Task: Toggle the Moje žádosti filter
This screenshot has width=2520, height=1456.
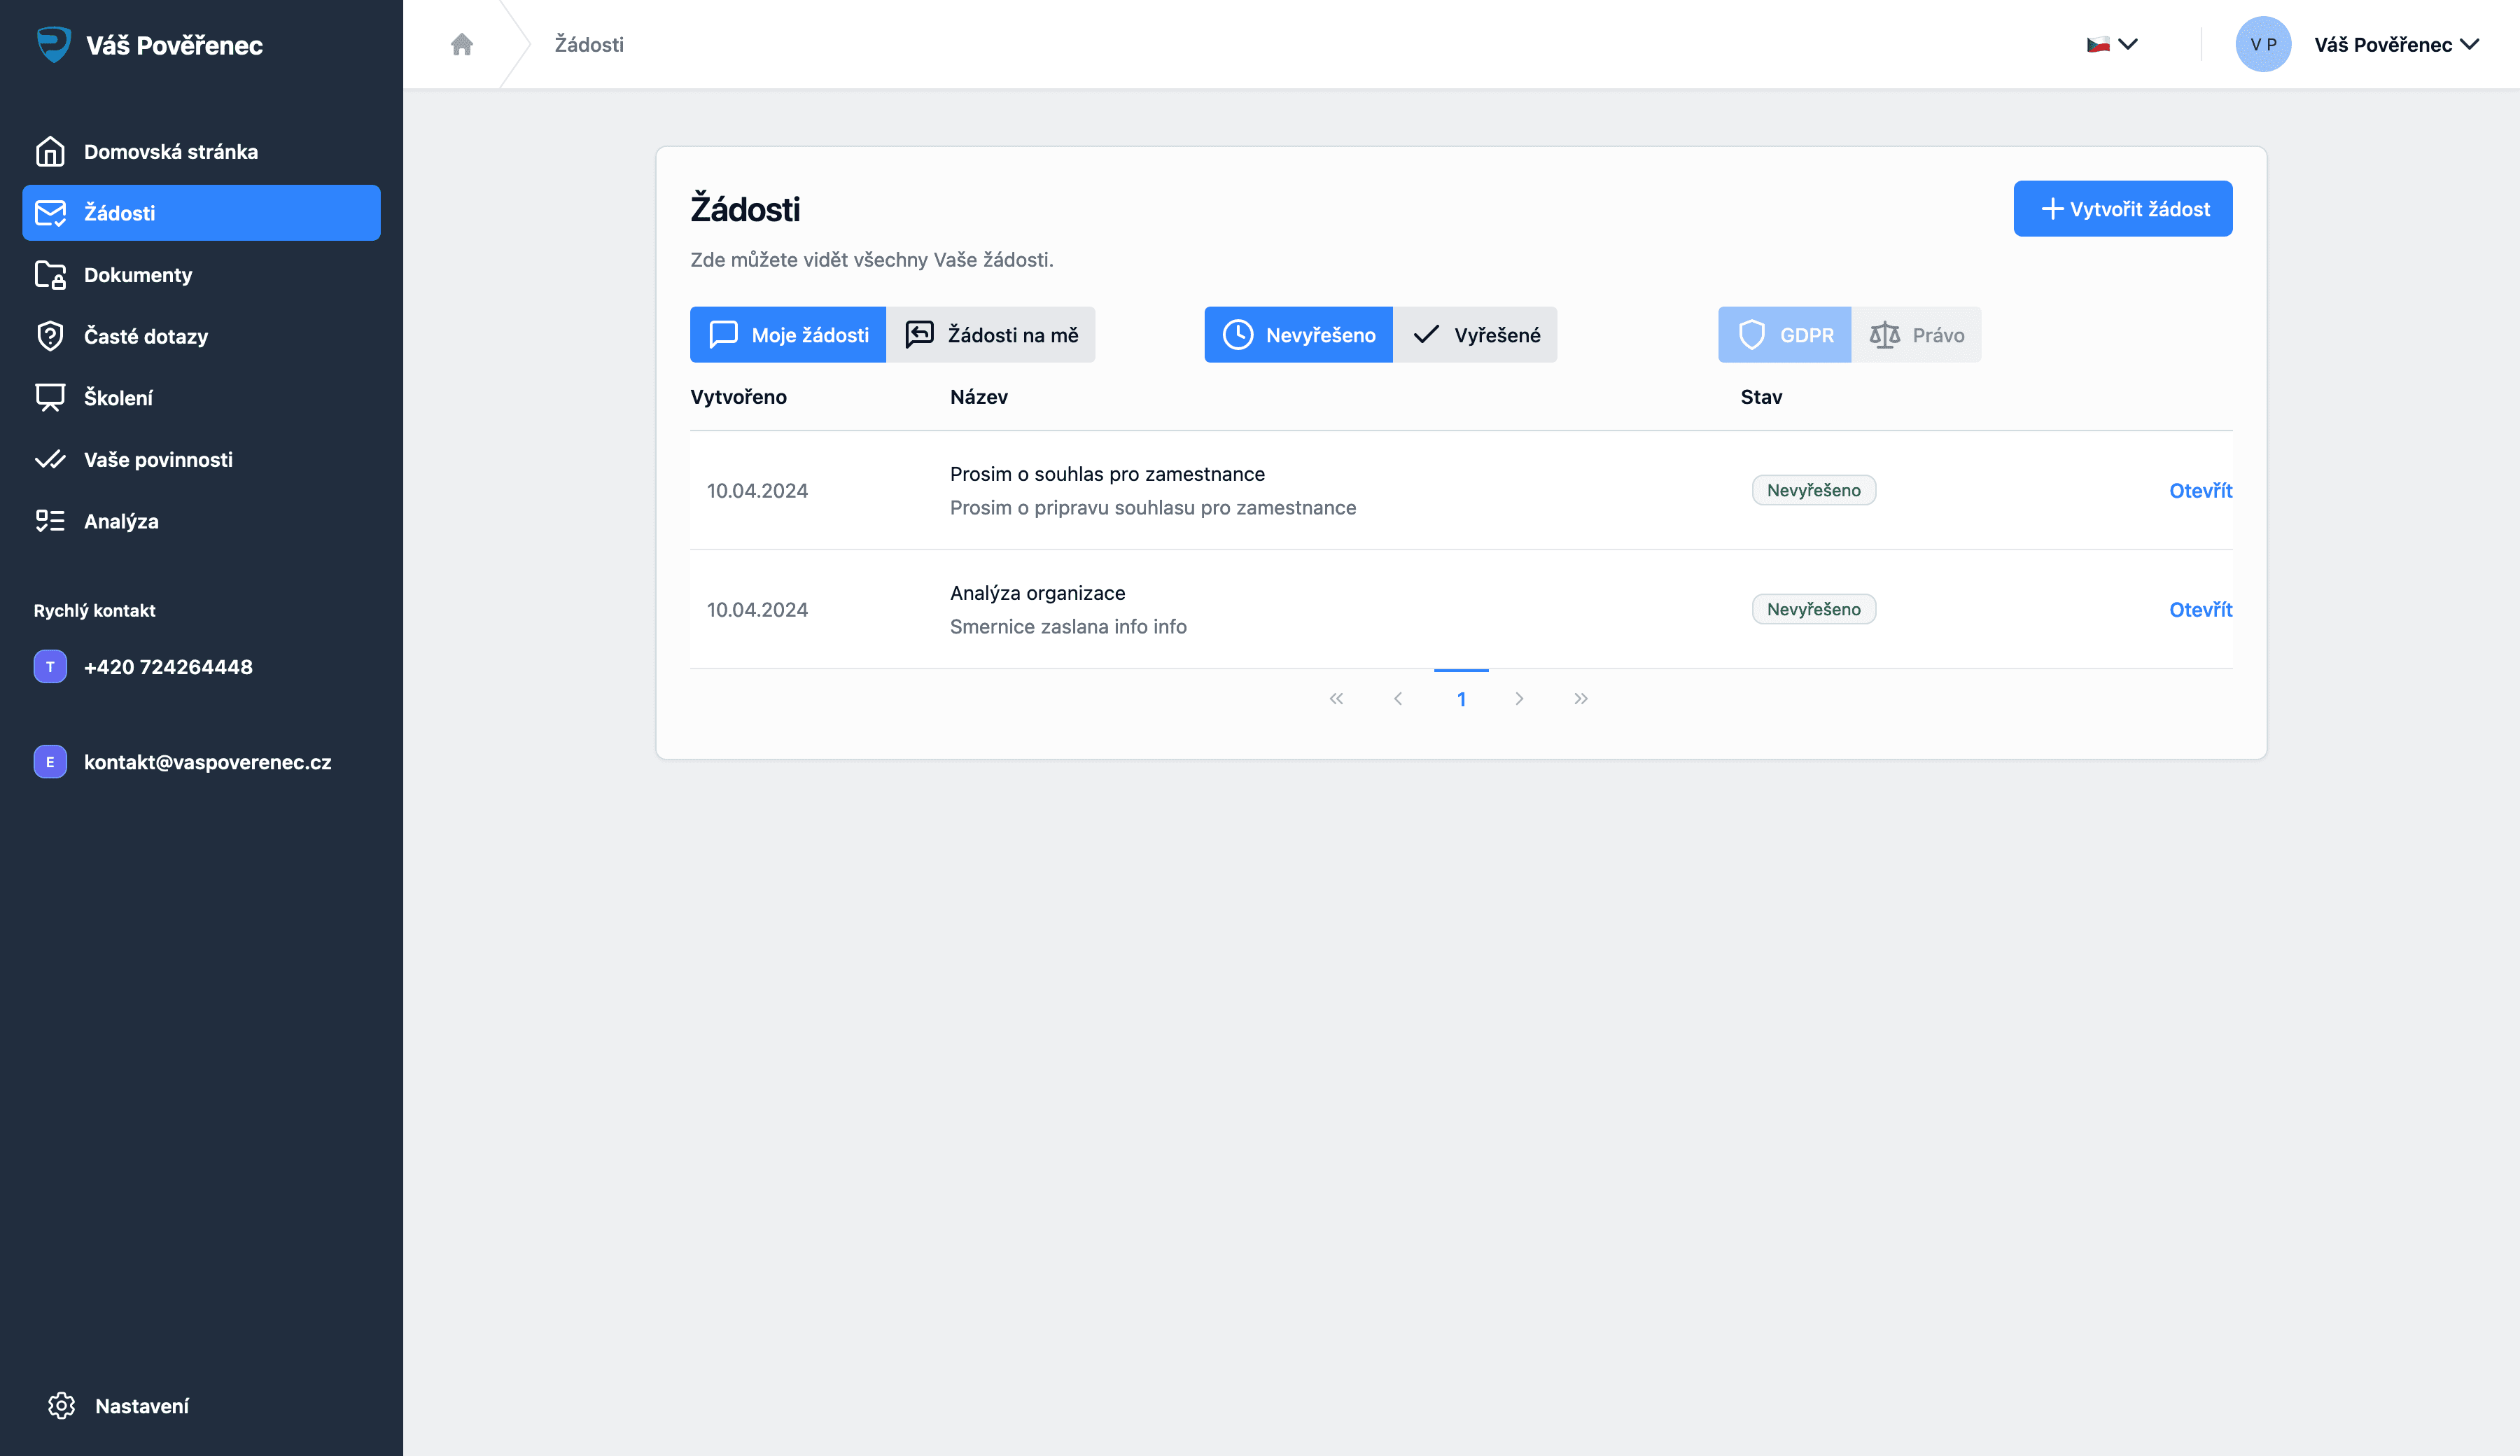Action: click(788, 335)
